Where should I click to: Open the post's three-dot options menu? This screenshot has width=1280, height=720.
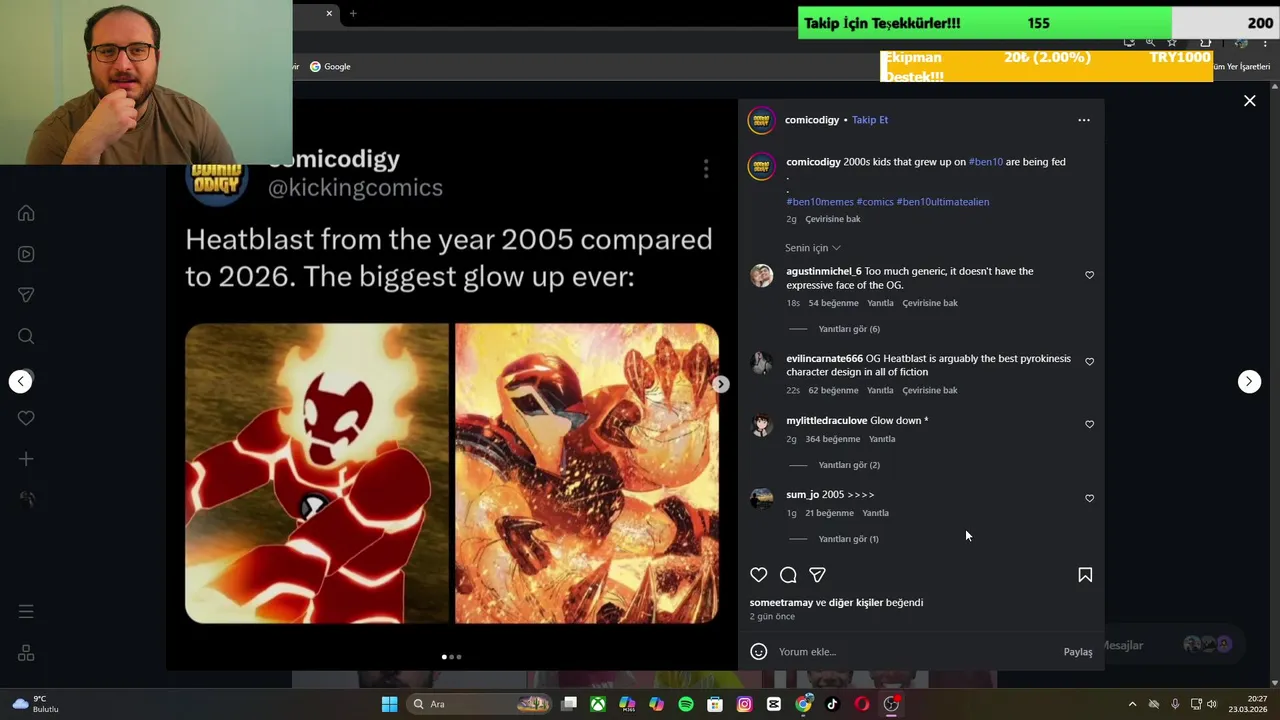(1084, 120)
